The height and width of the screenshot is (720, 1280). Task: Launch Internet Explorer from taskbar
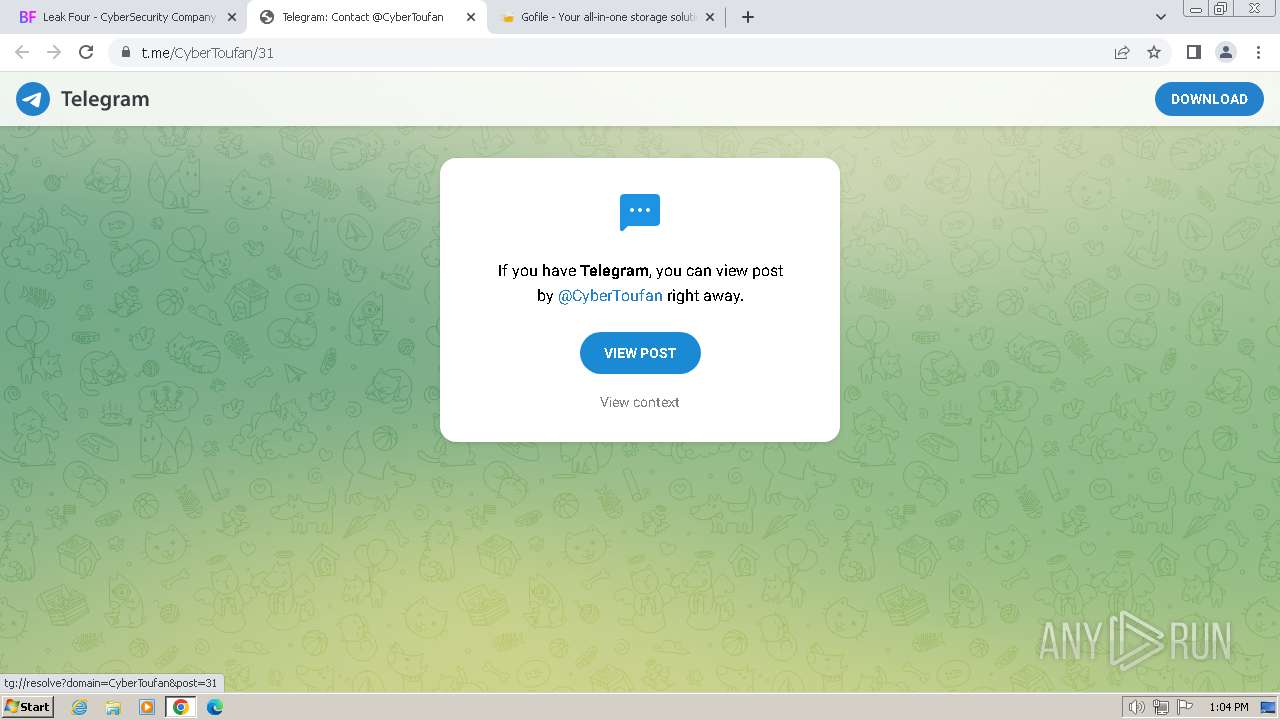click(79, 707)
